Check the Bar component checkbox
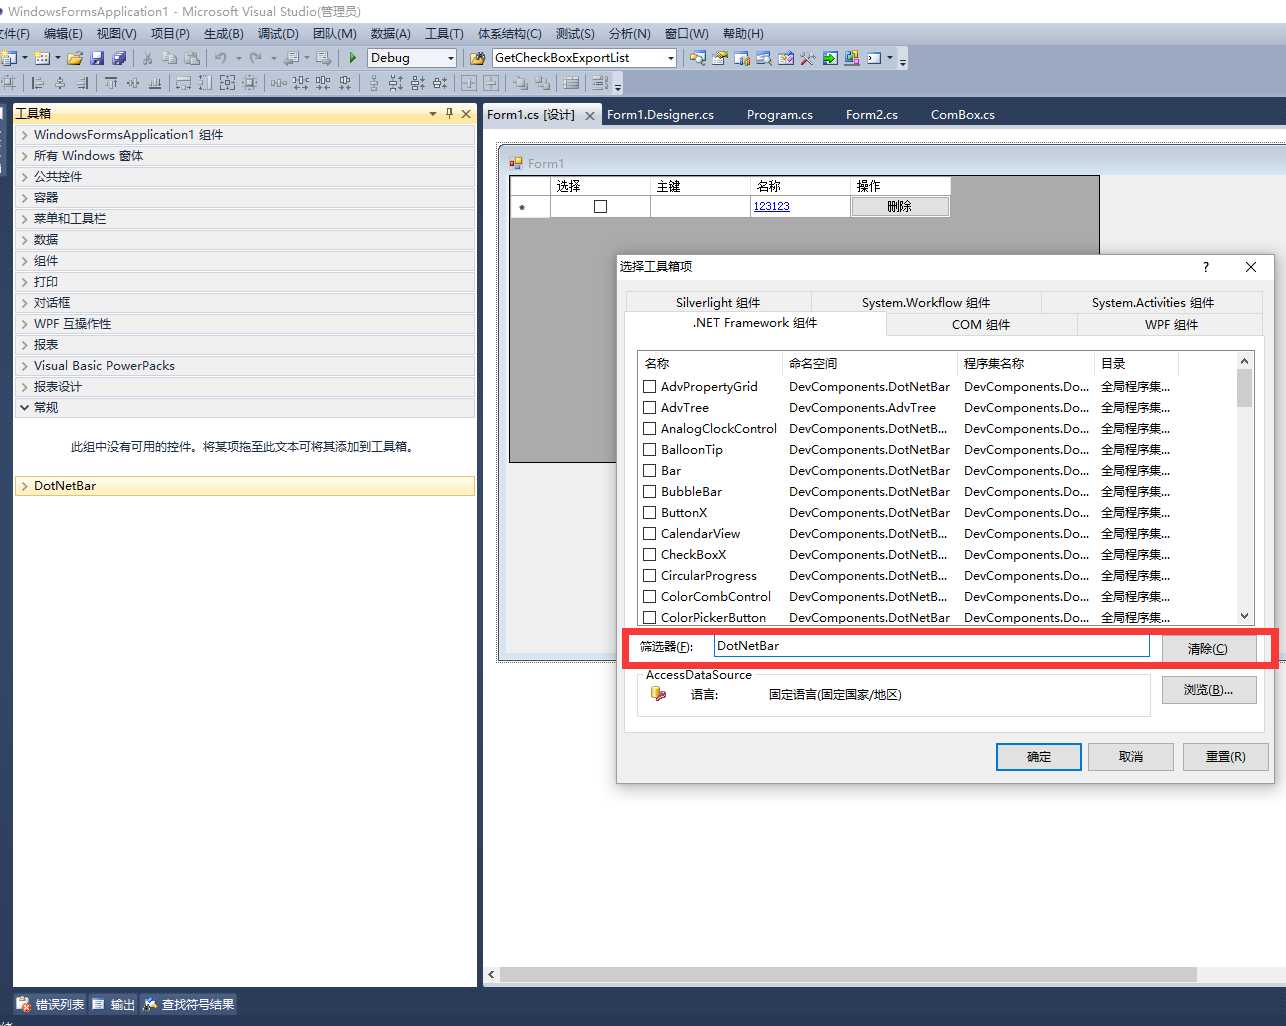The width and height of the screenshot is (1286, 1026). [650, 470]
